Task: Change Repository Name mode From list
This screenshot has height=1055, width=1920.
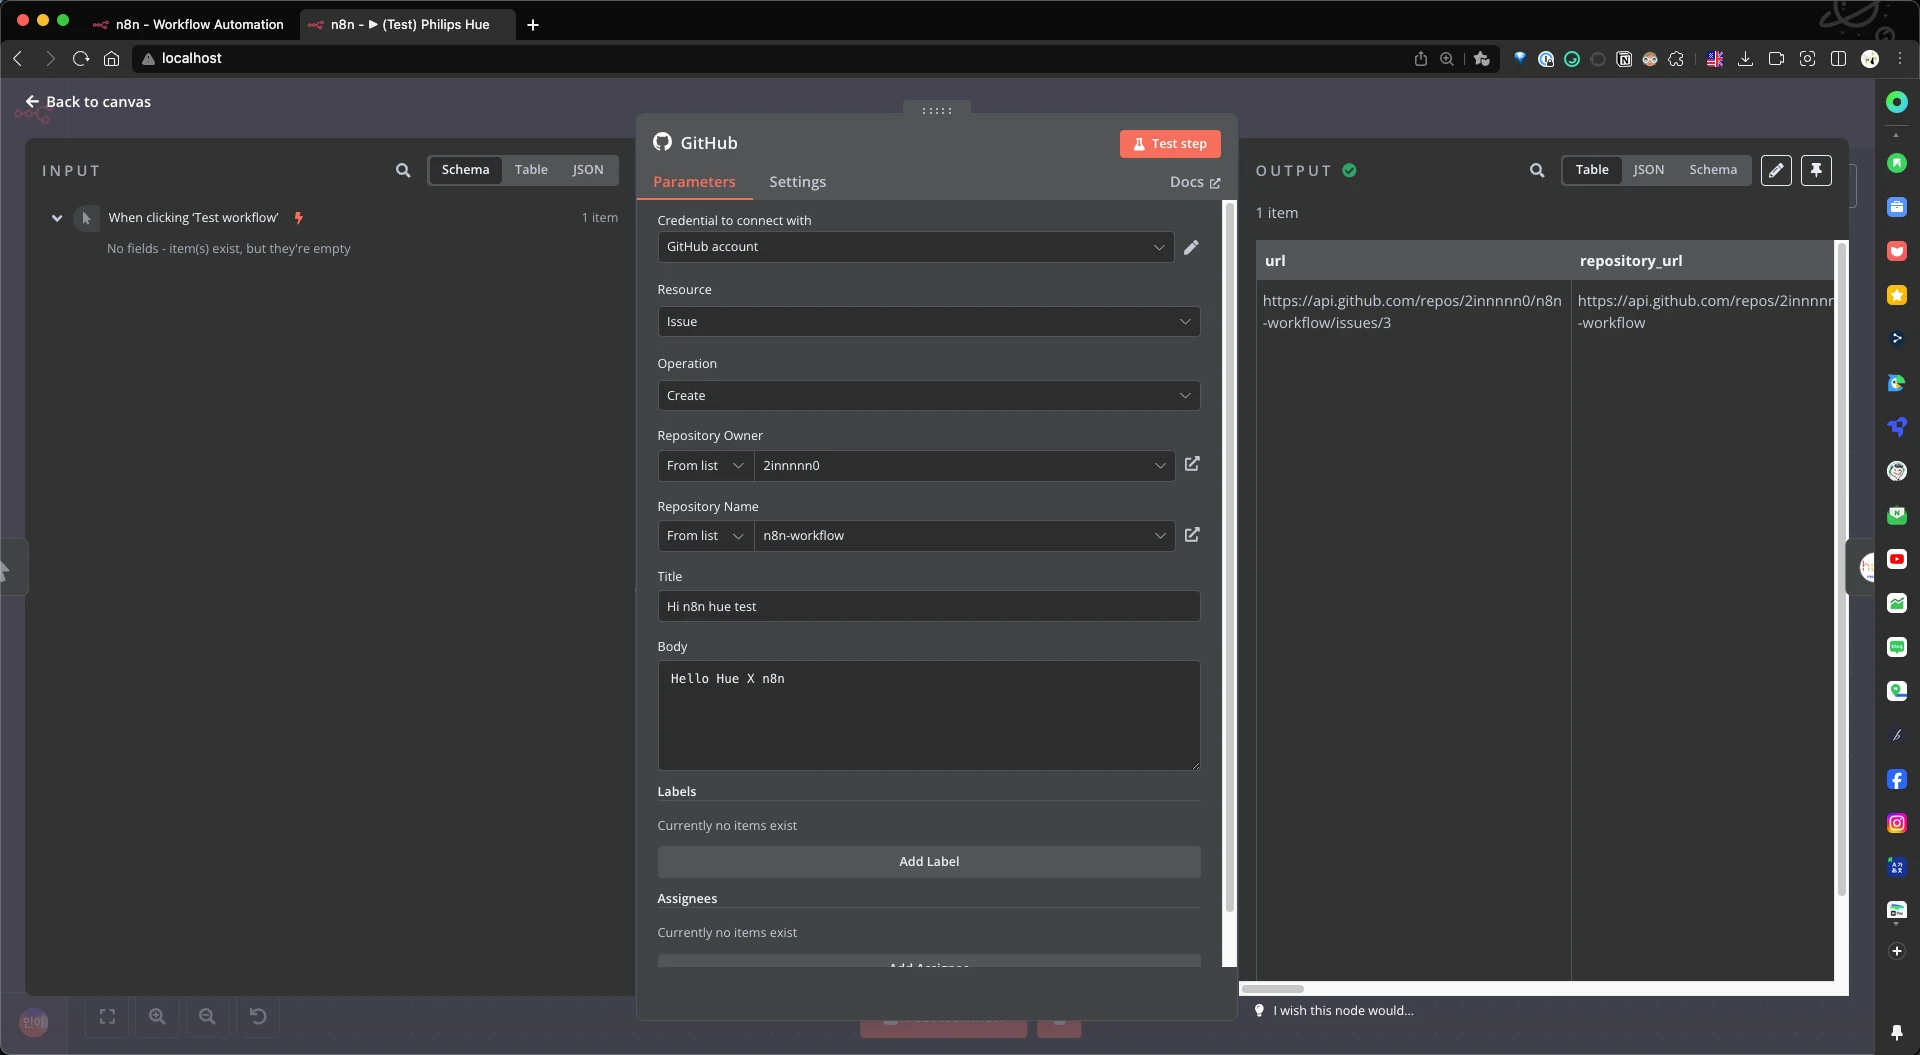Action: 705,535
